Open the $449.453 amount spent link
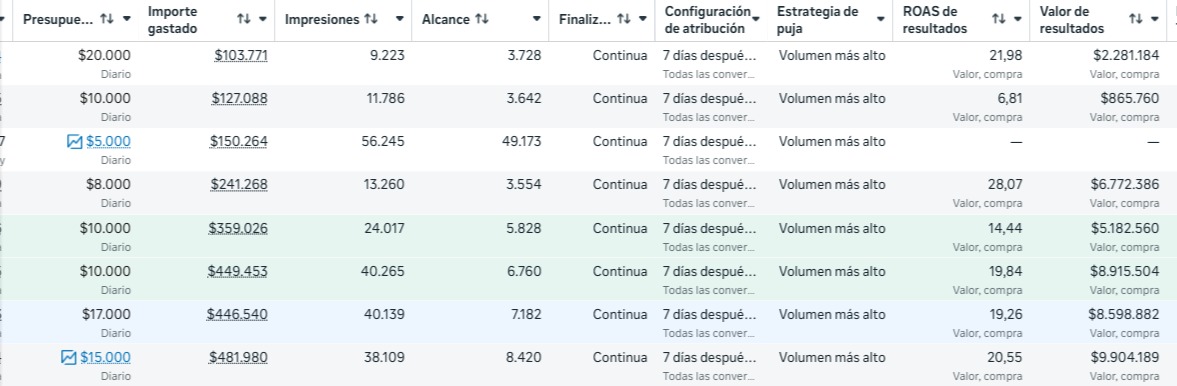This screenshot has height=386, width=1177. [238, 271]
